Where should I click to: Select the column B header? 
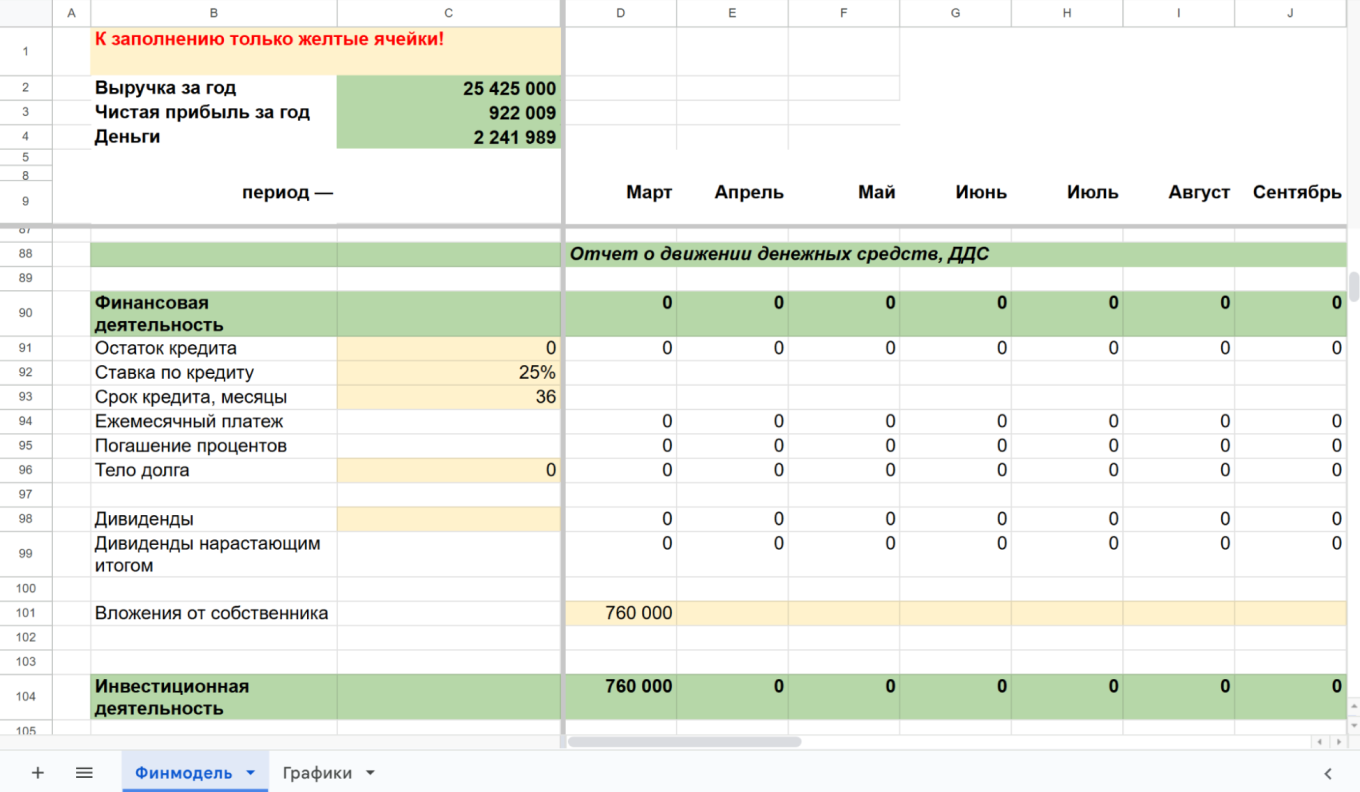[x=214, y=13]
